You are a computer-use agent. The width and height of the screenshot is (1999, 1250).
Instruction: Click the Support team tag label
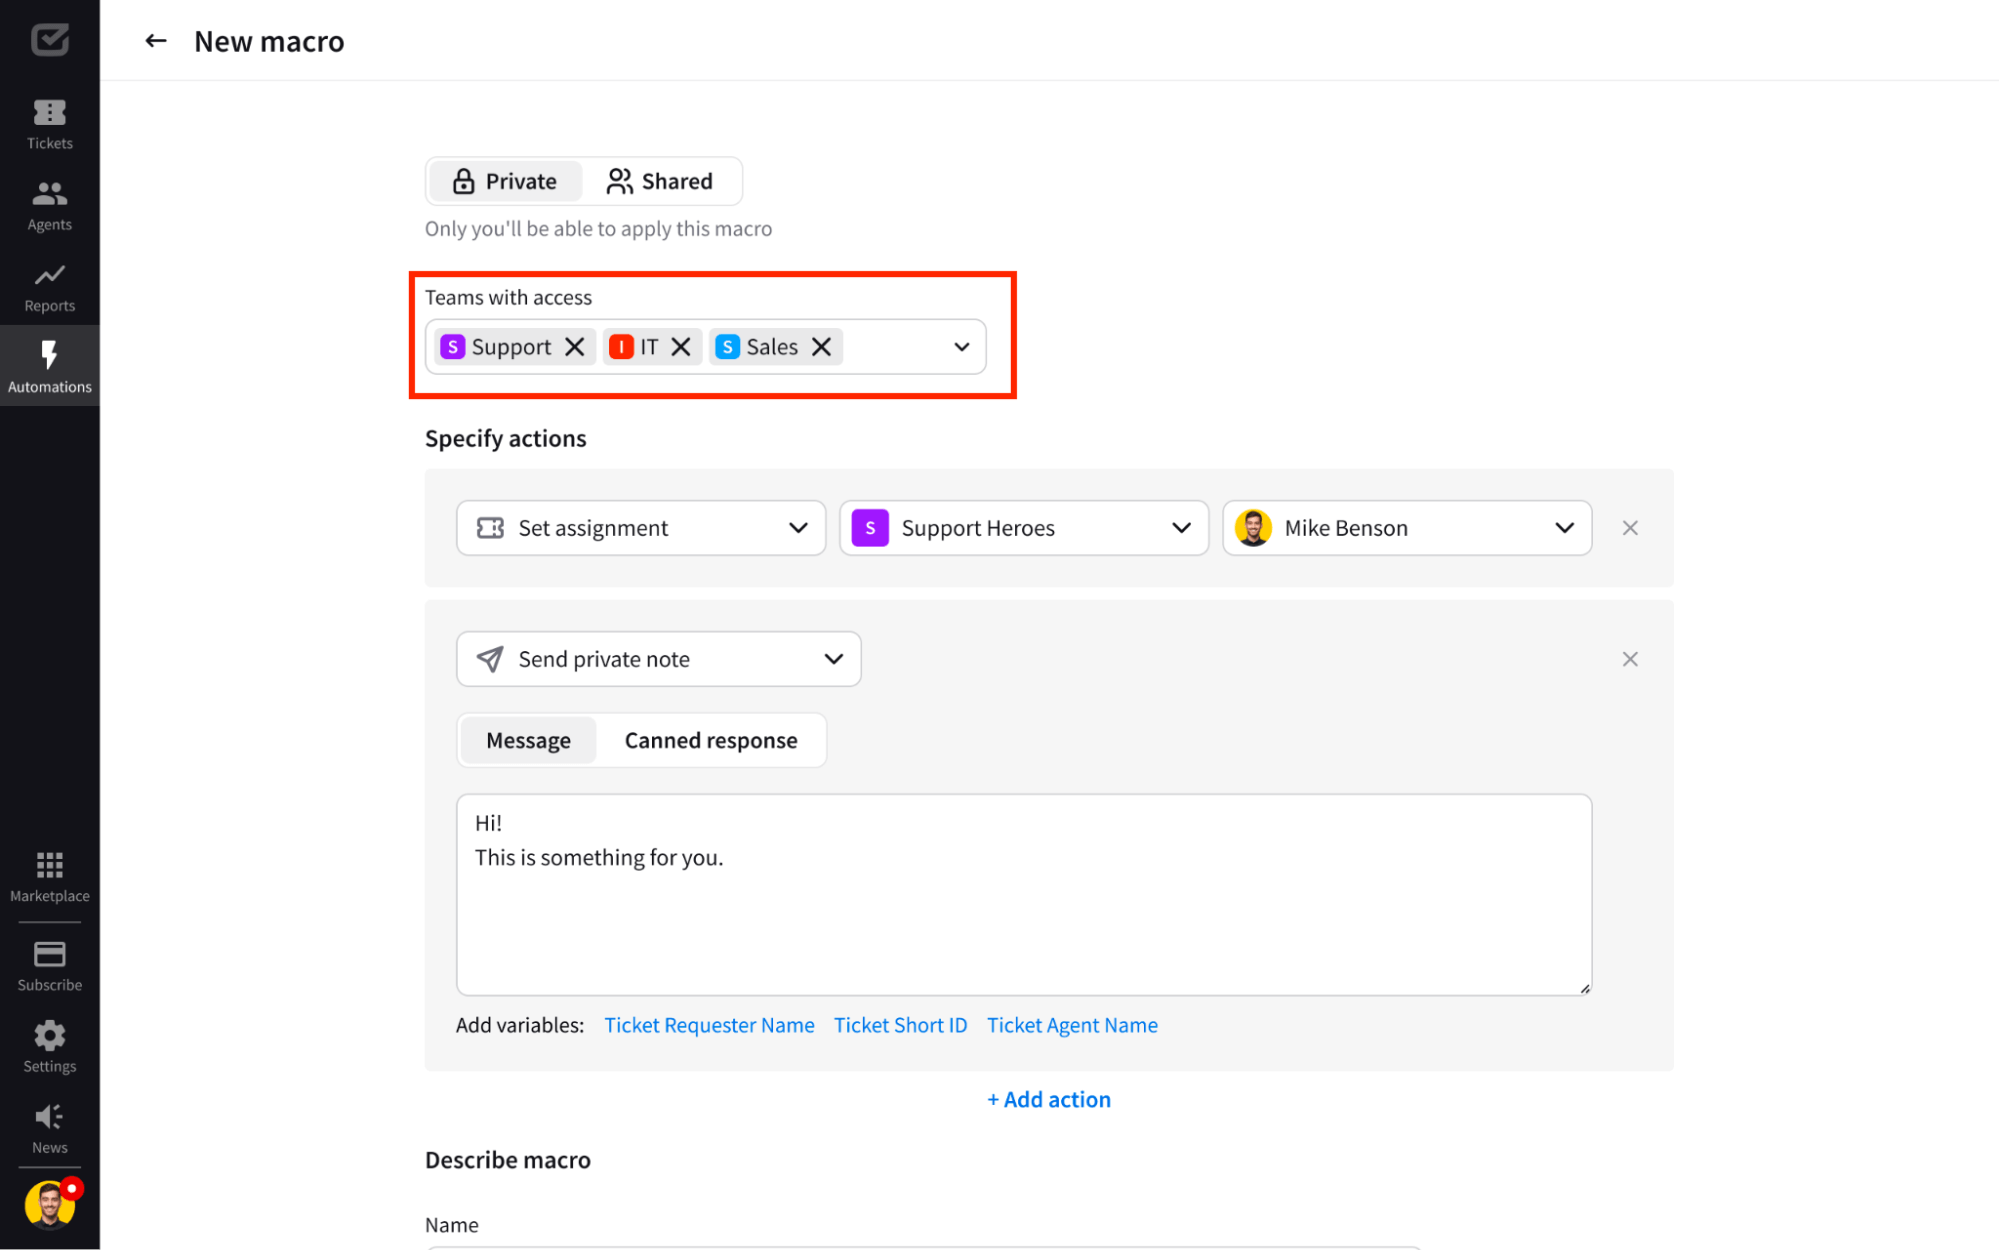(511, 347)
